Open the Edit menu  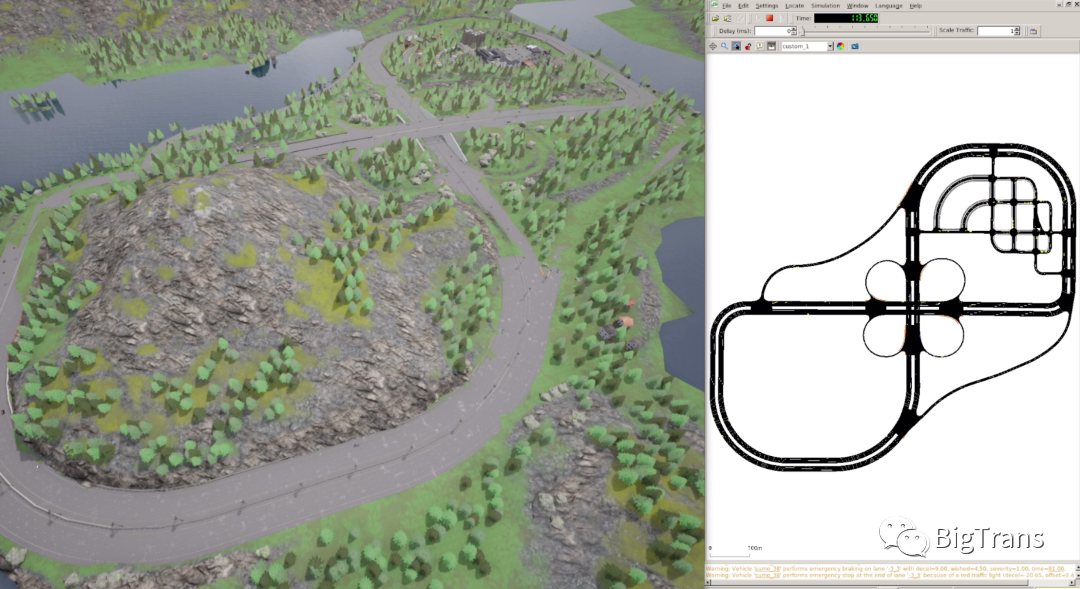click(x=743, y=6)
